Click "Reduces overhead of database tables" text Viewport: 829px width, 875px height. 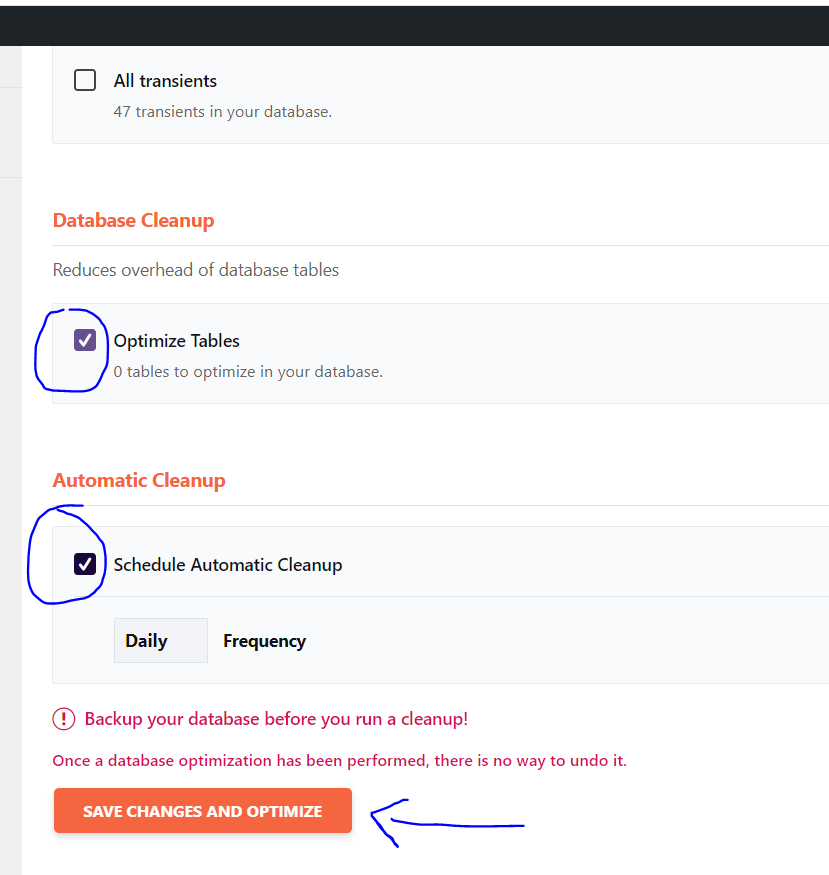(196, 270)
